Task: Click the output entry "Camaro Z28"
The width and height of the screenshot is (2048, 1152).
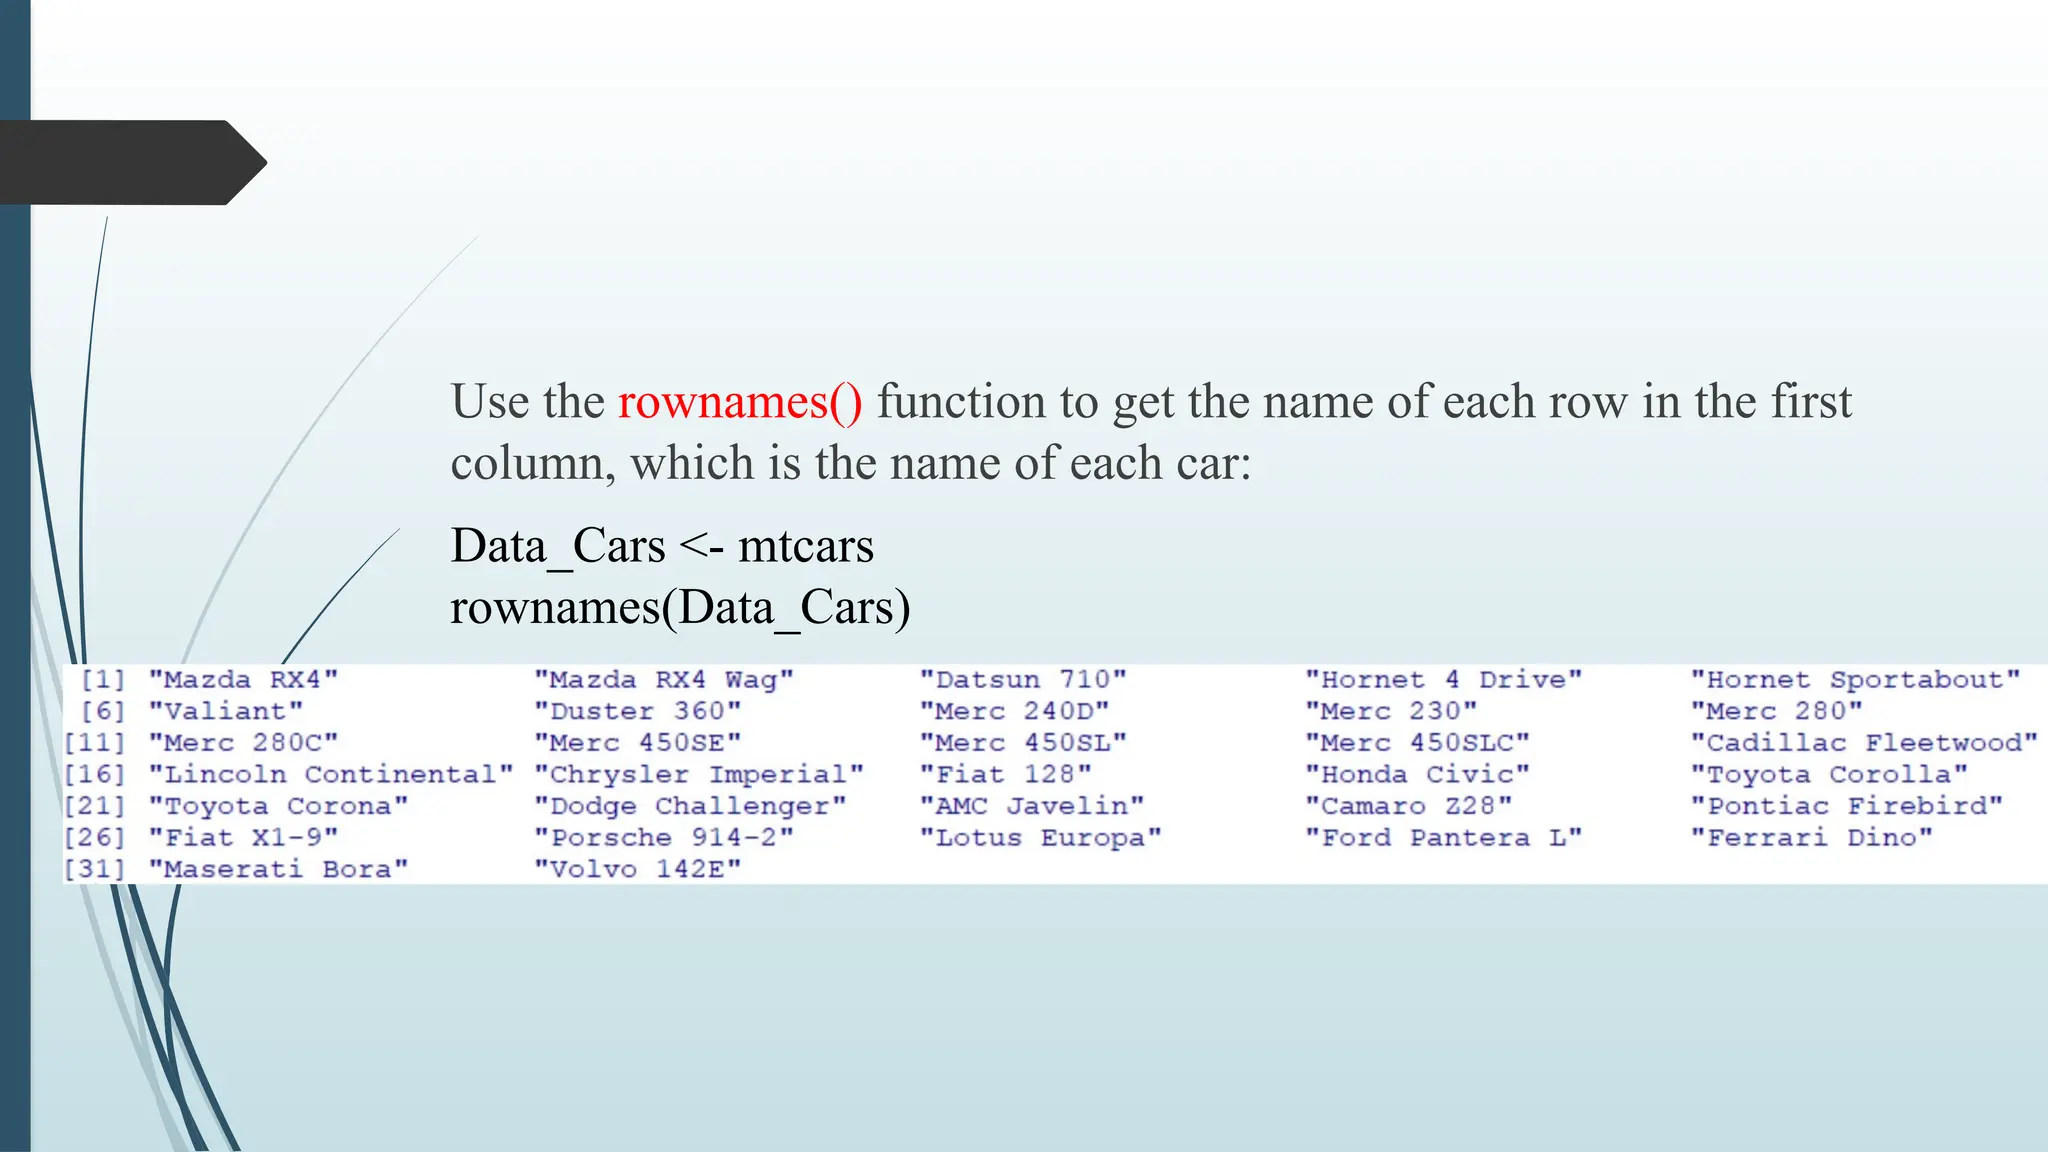Action: (1409, 806)
